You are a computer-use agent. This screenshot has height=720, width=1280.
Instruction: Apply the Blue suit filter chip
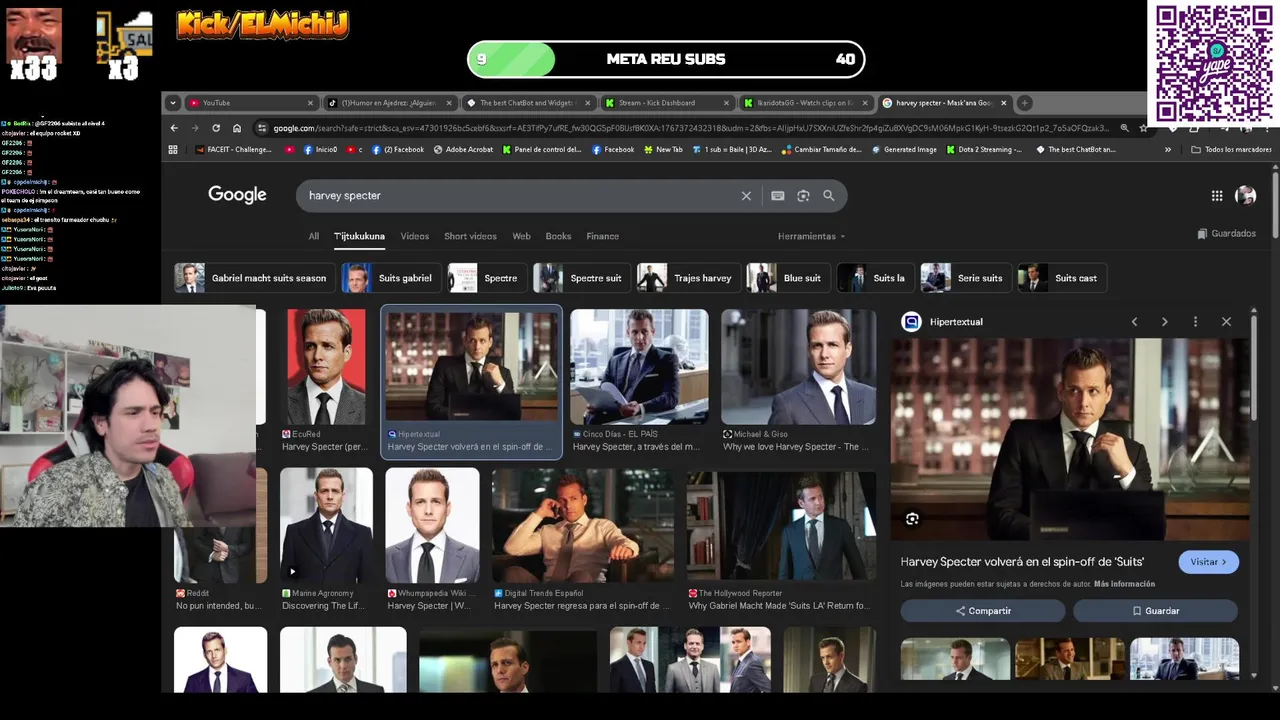pyautogui.click(x=788, y=278)
